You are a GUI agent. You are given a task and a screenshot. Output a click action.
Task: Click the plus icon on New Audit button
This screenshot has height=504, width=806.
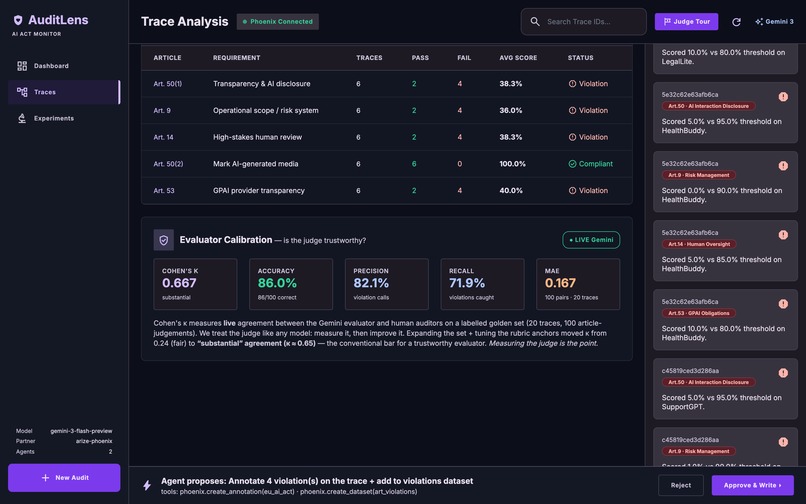pyautogui.click(x=45, y=478)
